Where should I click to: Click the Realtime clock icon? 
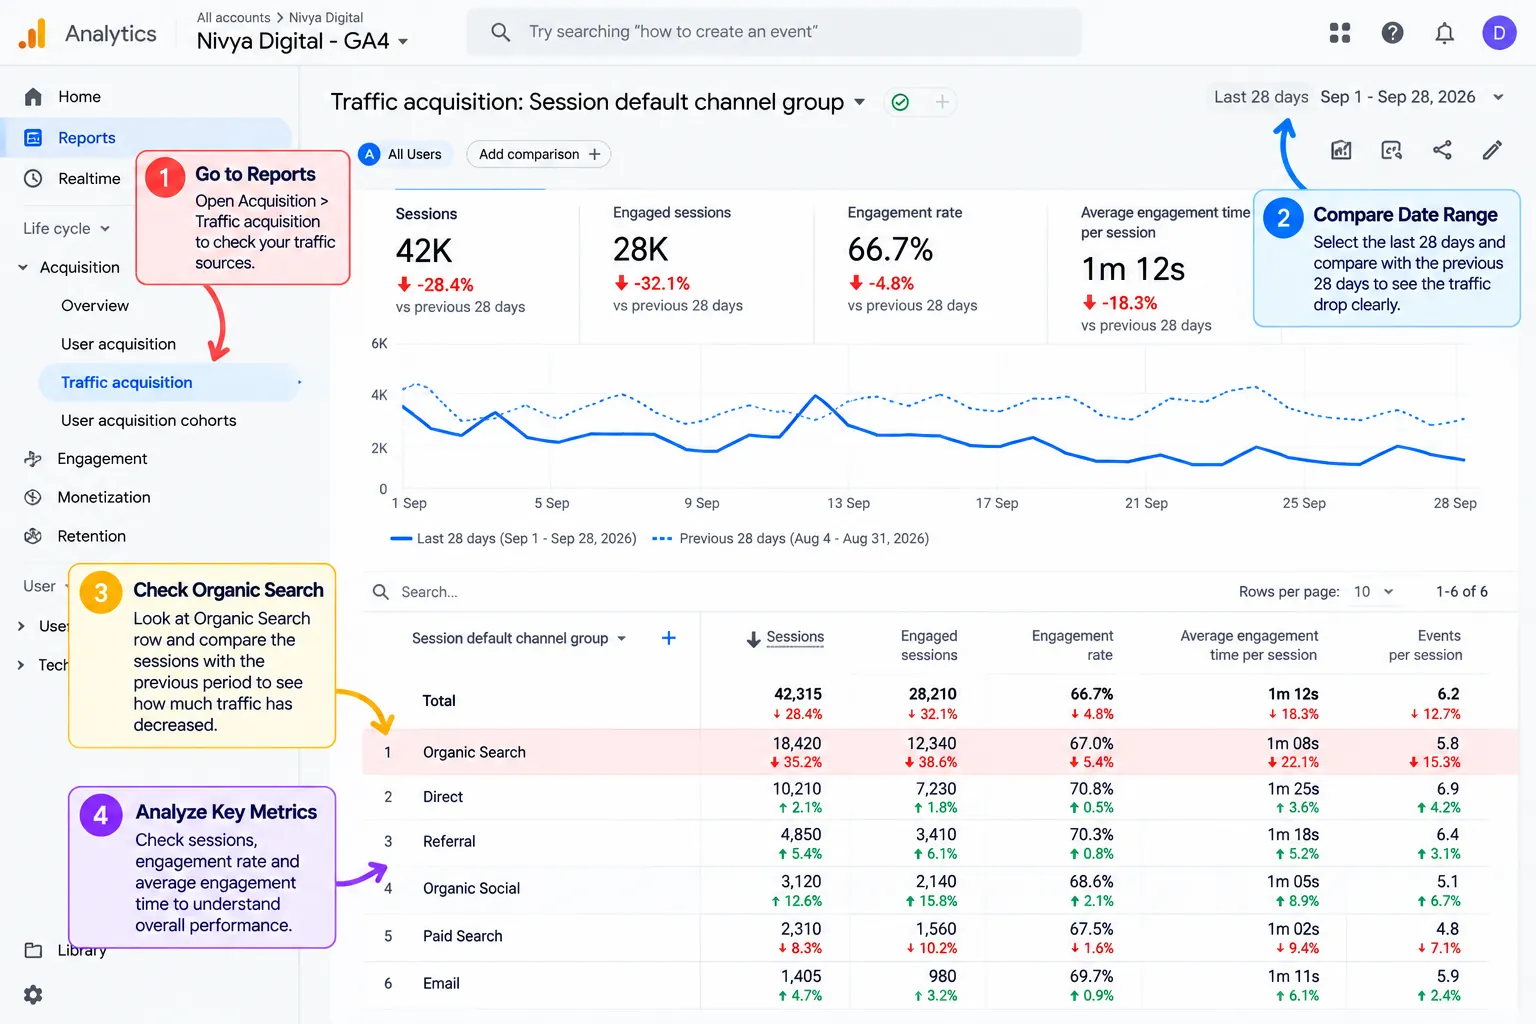(x=33, y=178)
